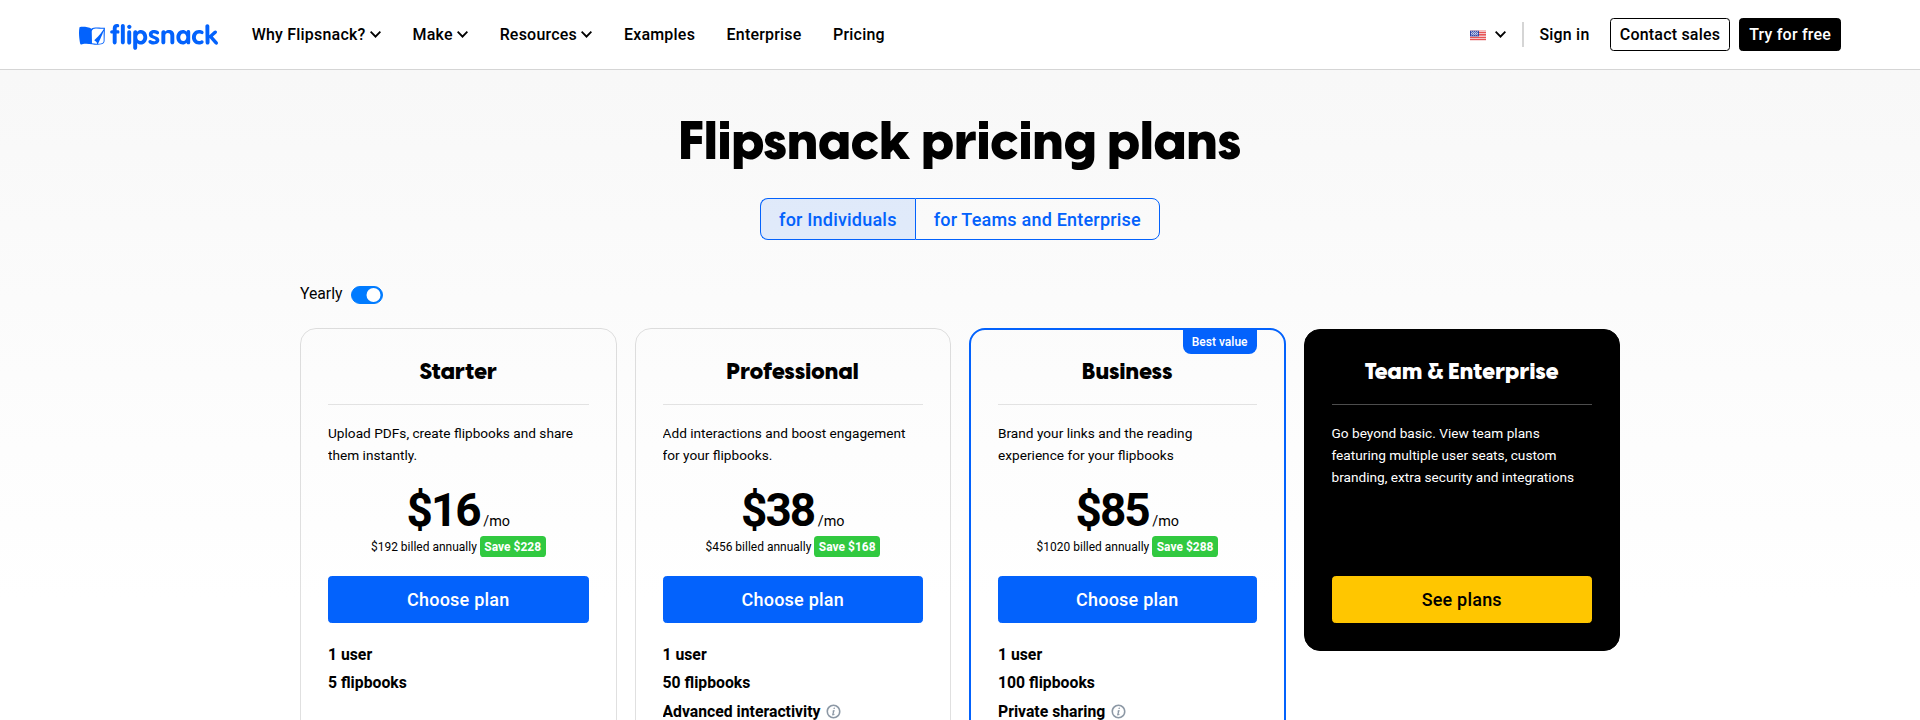Click the Contact sales button
The image size is (1920, 720).
[1669, 34]
